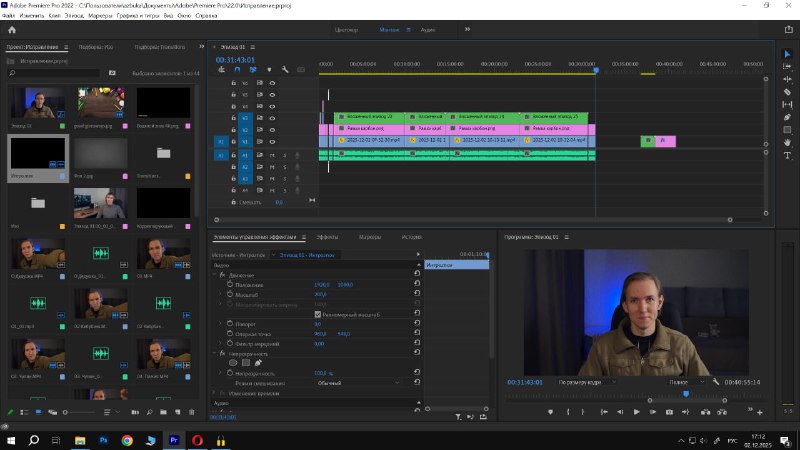The height and width of the screenshot is (450, 800).
Task: Toggle the uniform scale checkbox
Action: [x=318, y=315]
